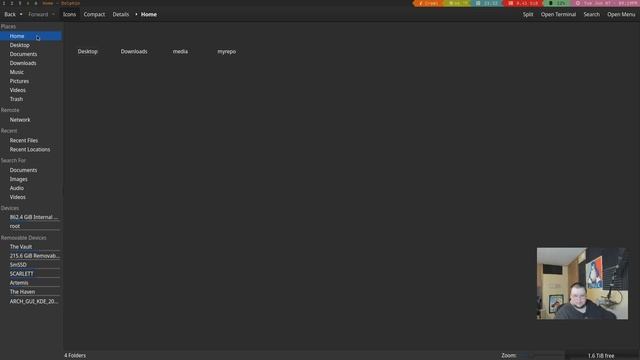Show Recent Files
This screenshot has width=640, height=360.
point(31,140)
